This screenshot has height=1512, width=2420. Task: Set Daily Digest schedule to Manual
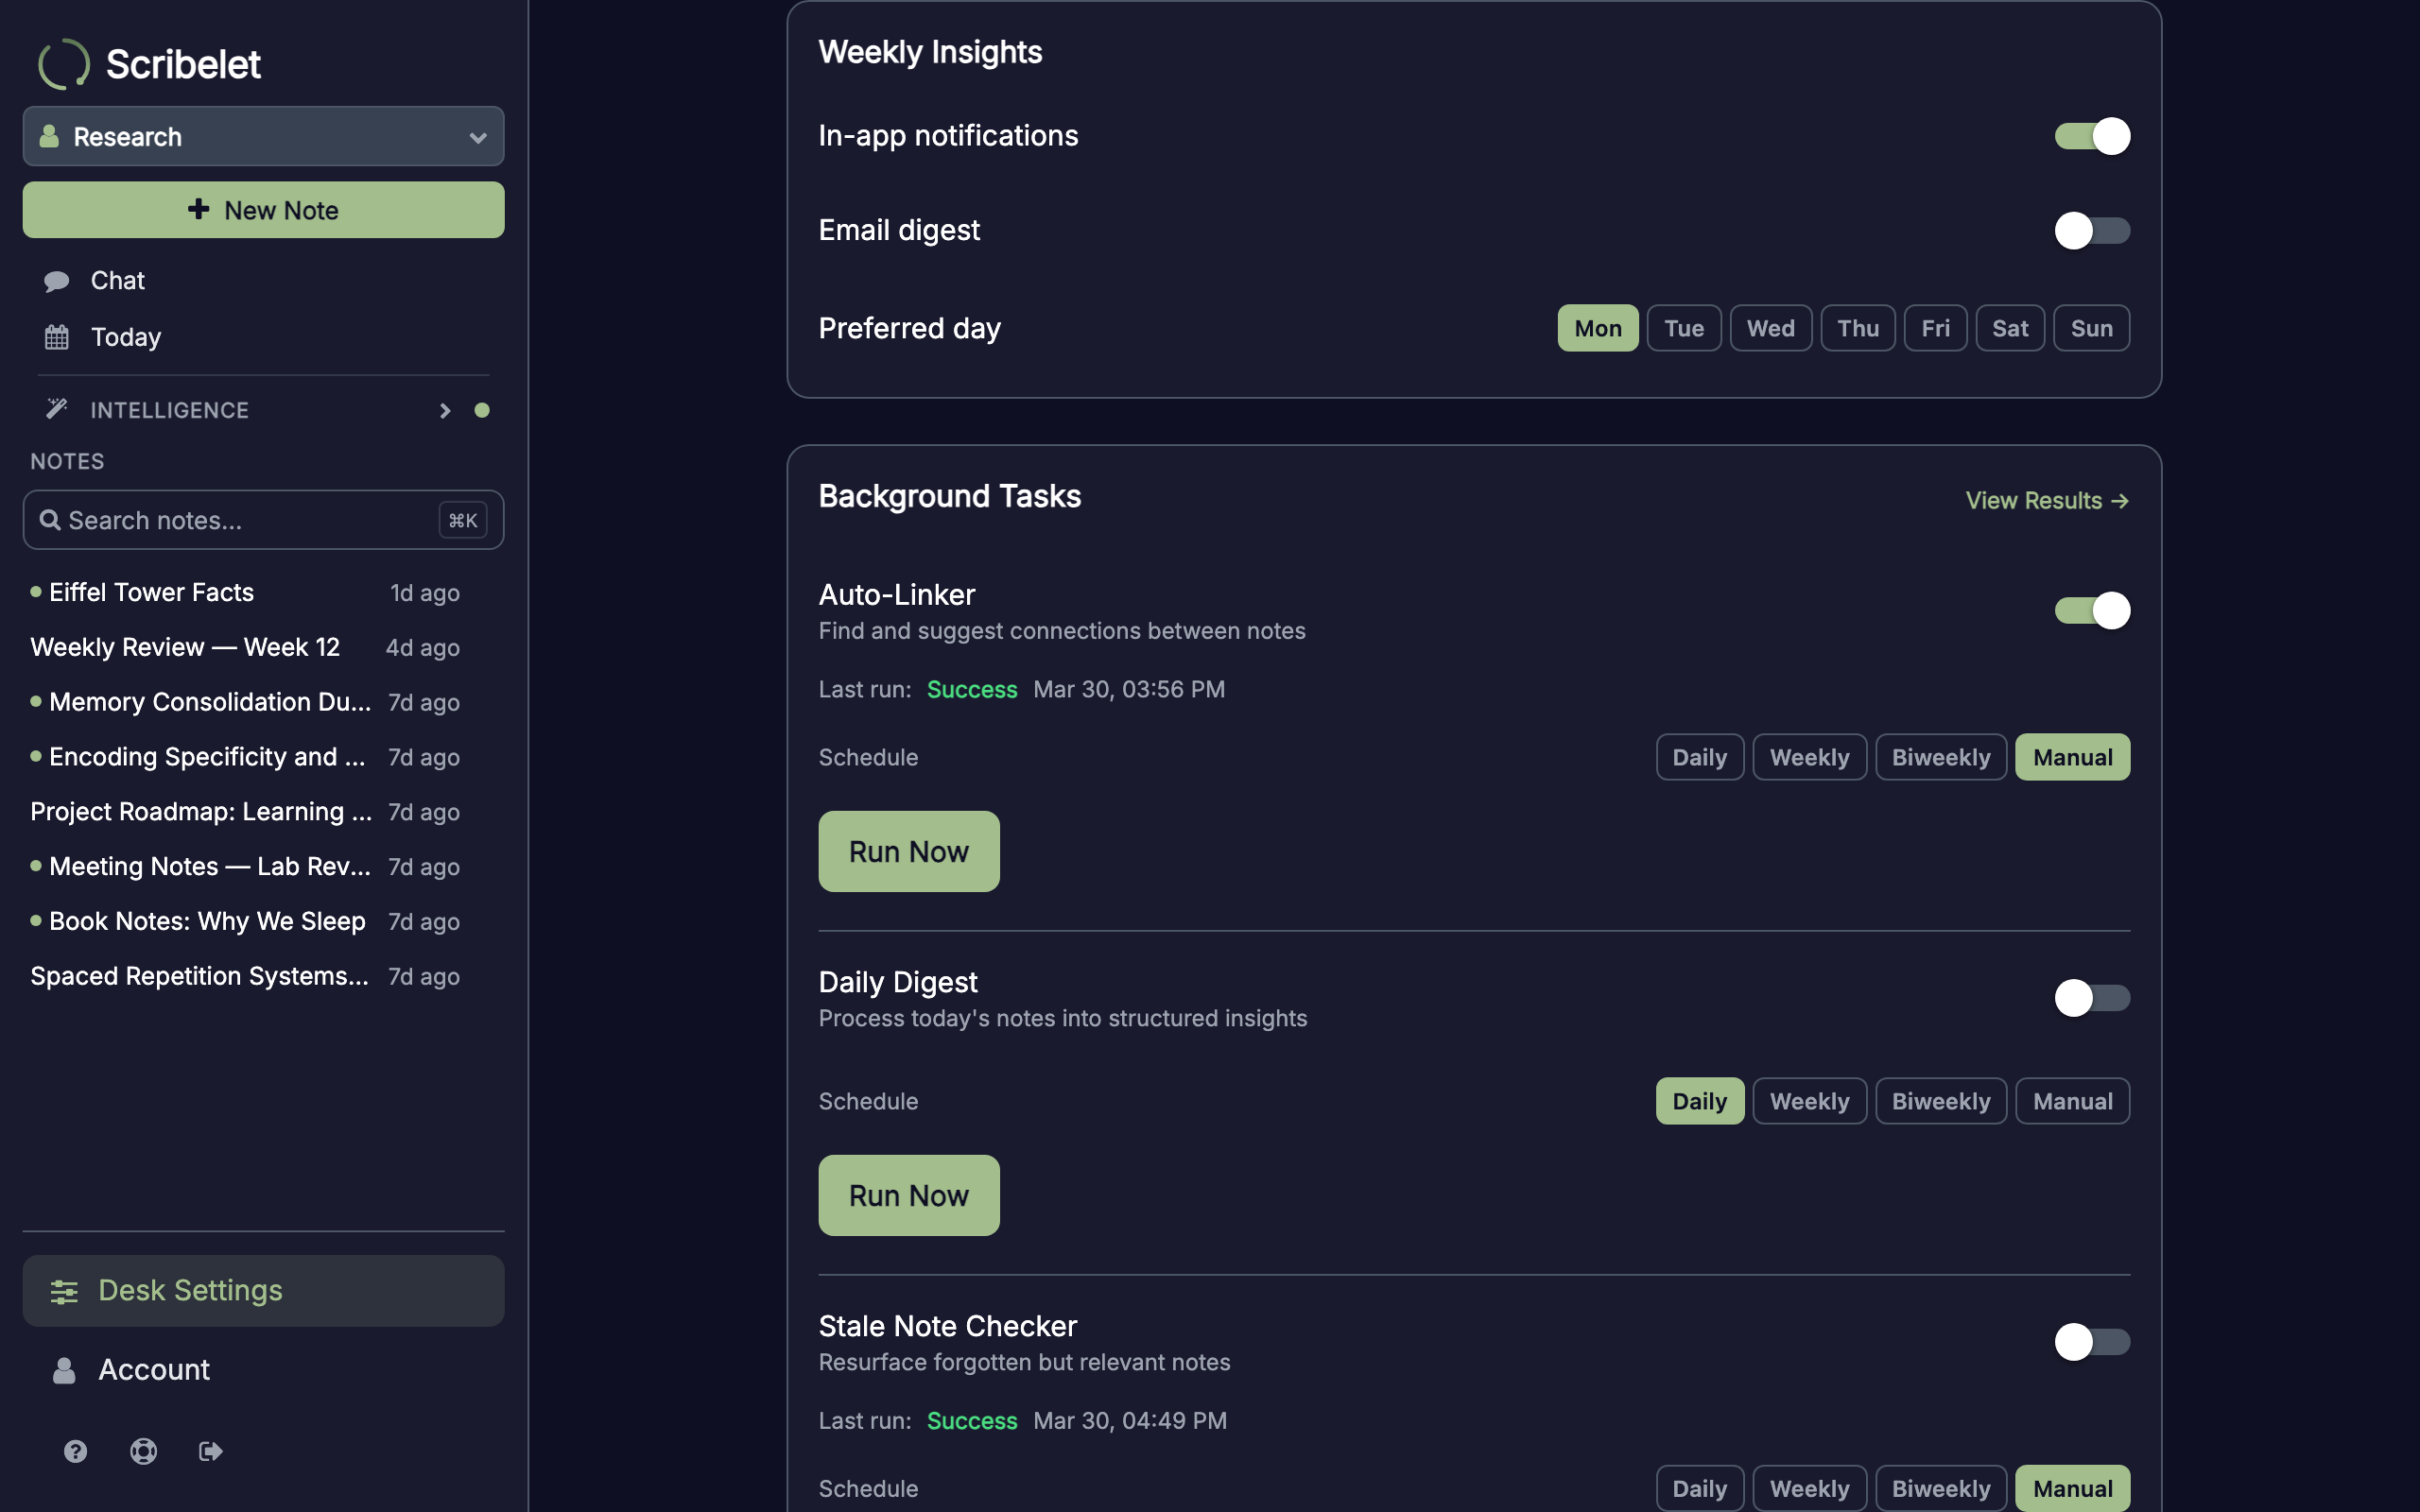(2072, 1101)
